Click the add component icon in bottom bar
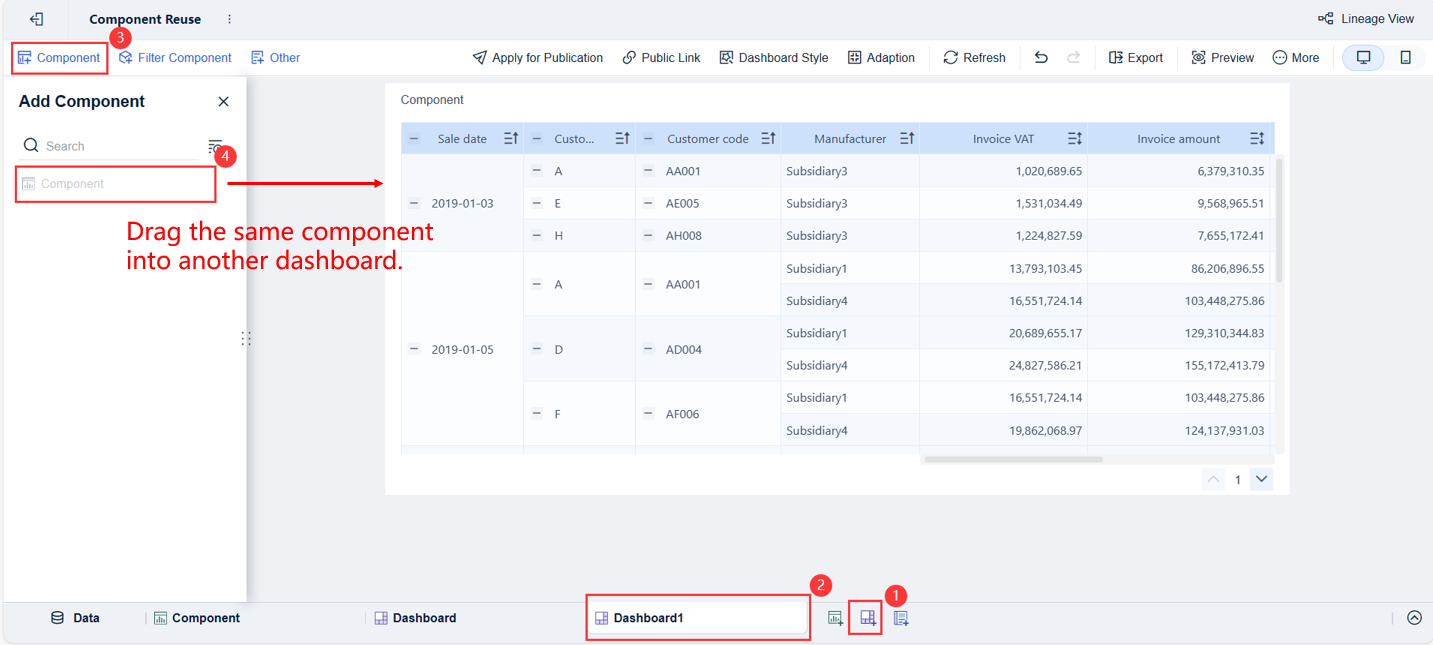This screenshot has width=1433, height=645. 835,618
